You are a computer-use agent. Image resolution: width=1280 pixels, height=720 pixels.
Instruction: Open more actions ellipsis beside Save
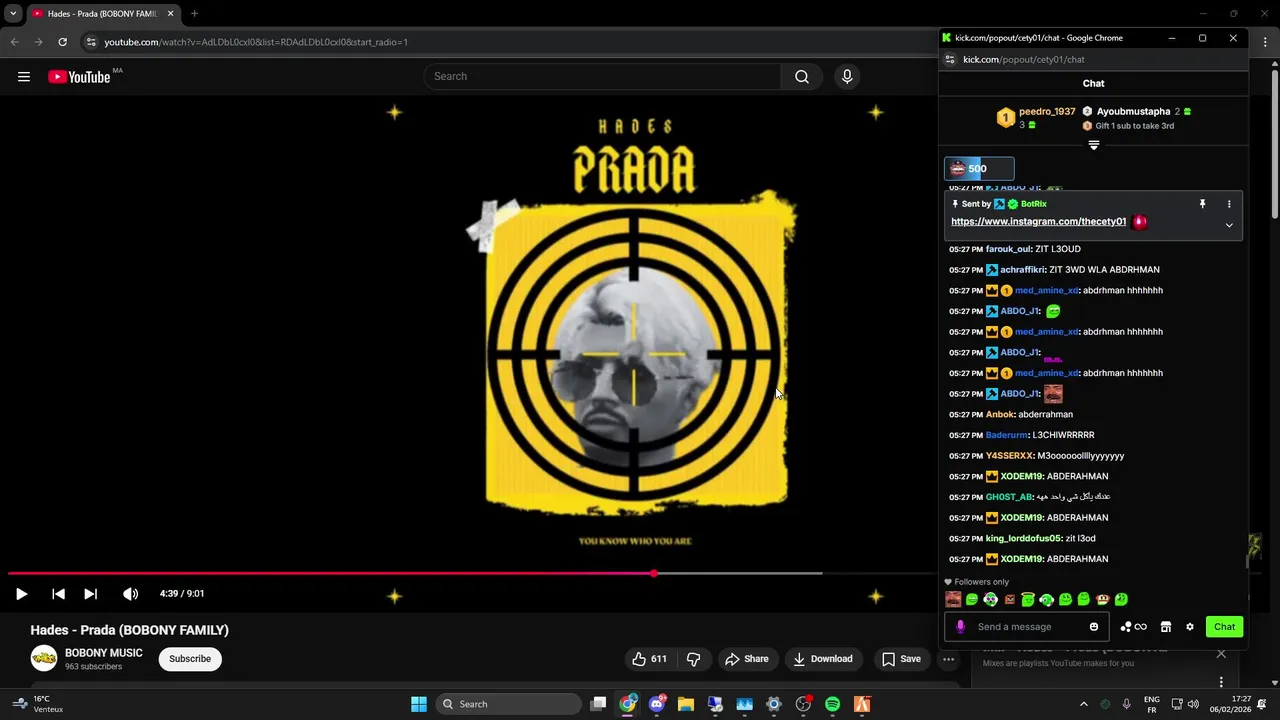(x=948, y=659)
